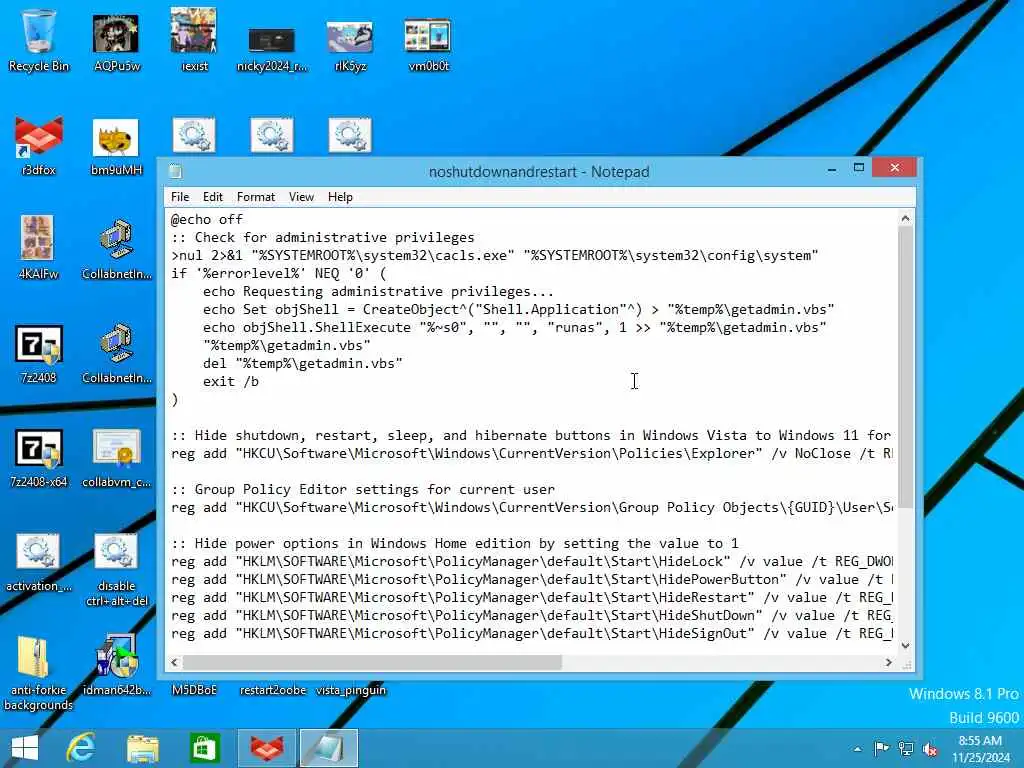Viewport: 1024px width, 768px height.
Task: Open the Notepad Edit menu
Action: pos(212,197)
